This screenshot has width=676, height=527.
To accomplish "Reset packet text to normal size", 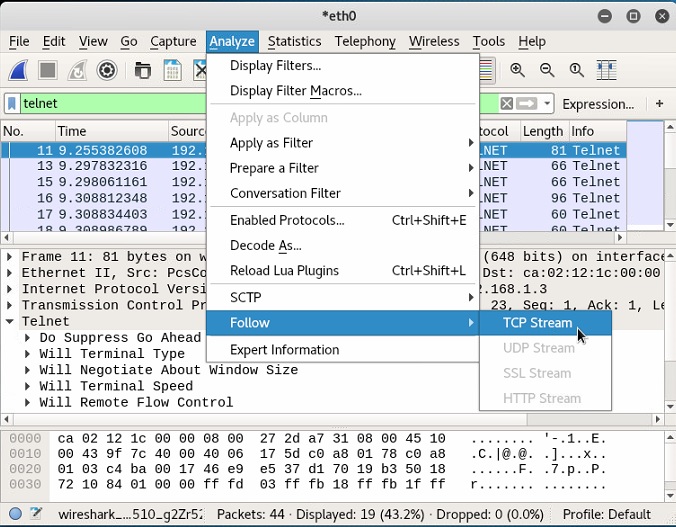I will (576, 70).
